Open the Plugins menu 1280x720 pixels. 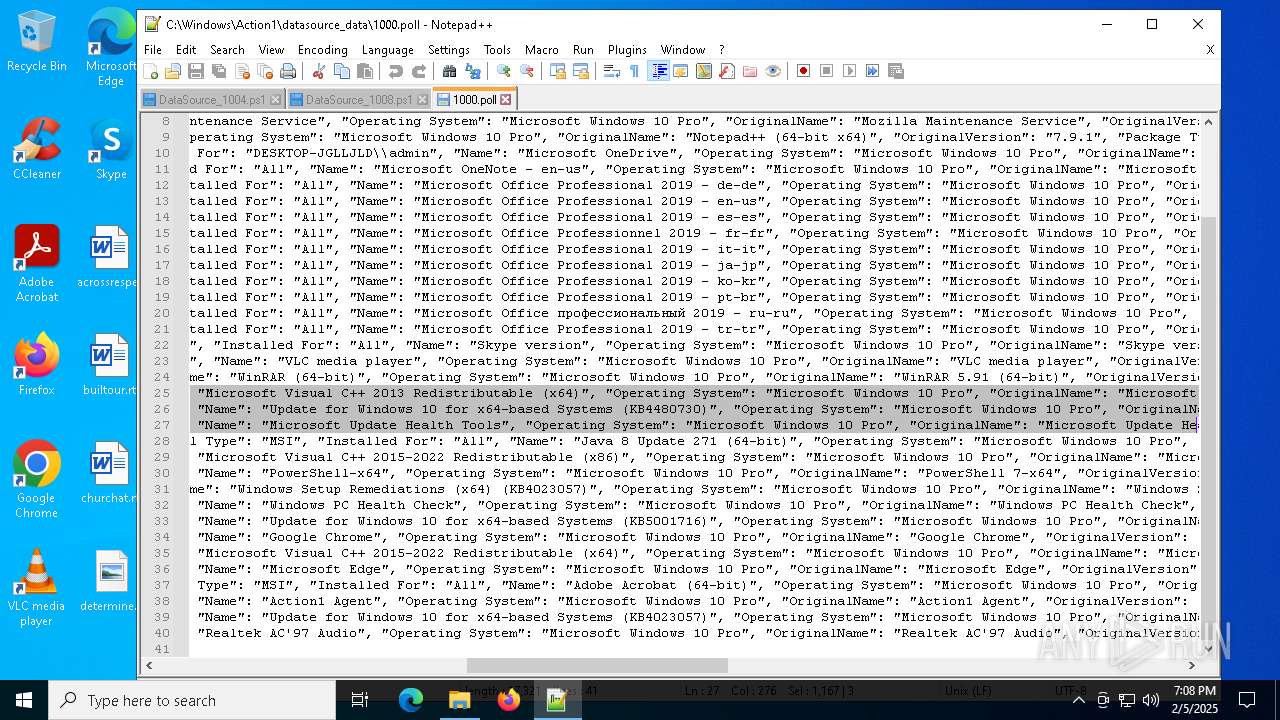(627, 49)
